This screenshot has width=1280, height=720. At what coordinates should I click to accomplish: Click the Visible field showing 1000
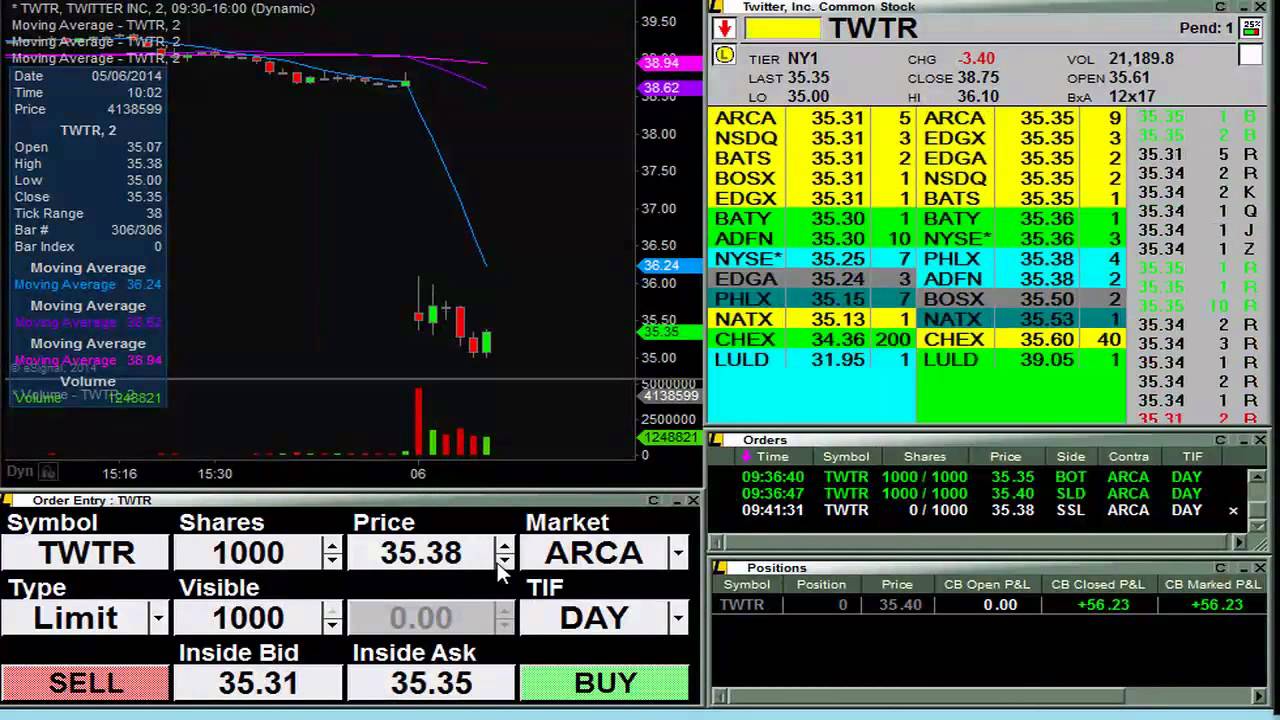coord(248,618)
